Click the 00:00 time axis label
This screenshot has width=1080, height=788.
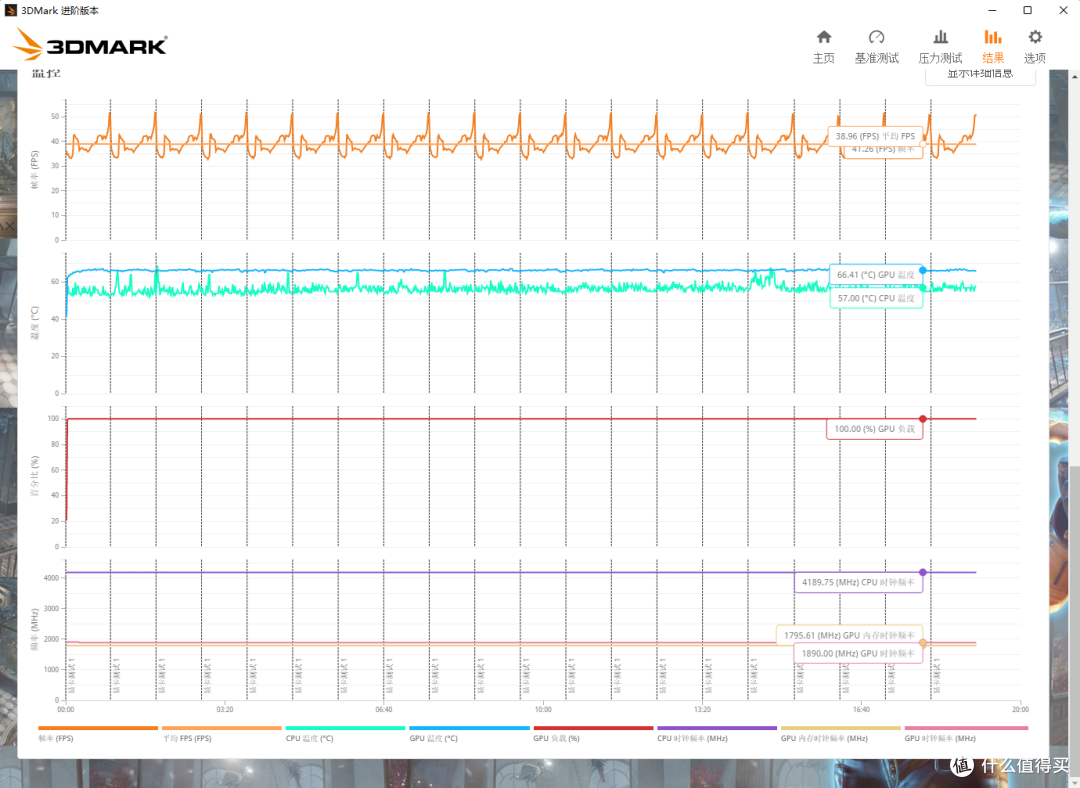tap(65, 709)
